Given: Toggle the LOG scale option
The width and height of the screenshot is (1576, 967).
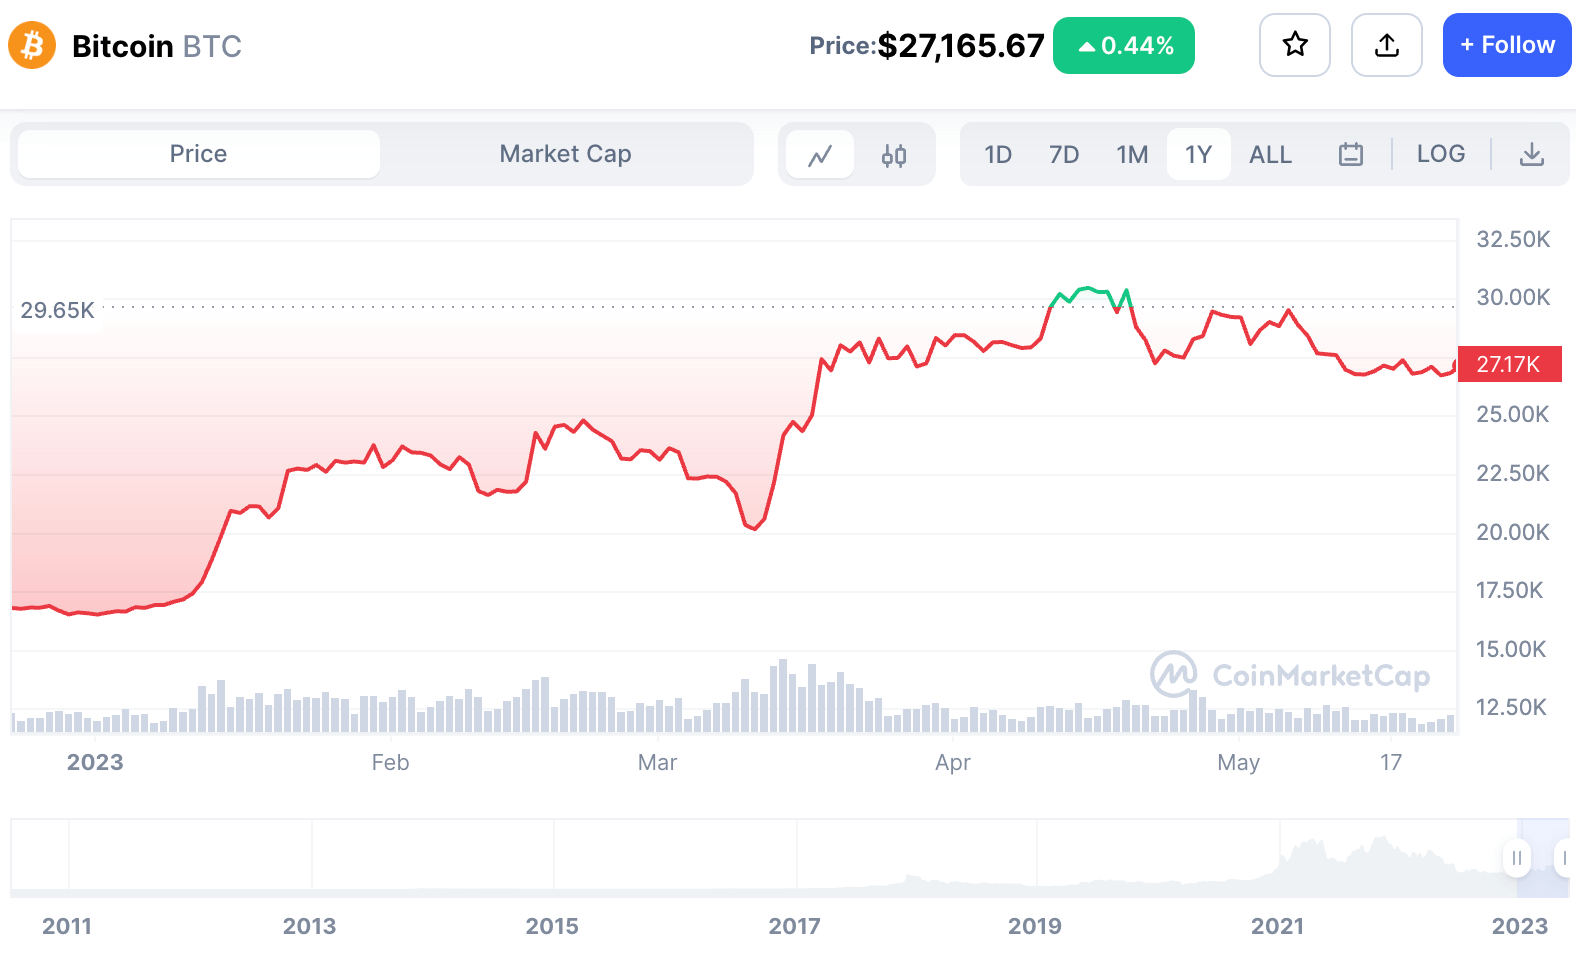Looking at the screenshot, I should point(1441,154).
